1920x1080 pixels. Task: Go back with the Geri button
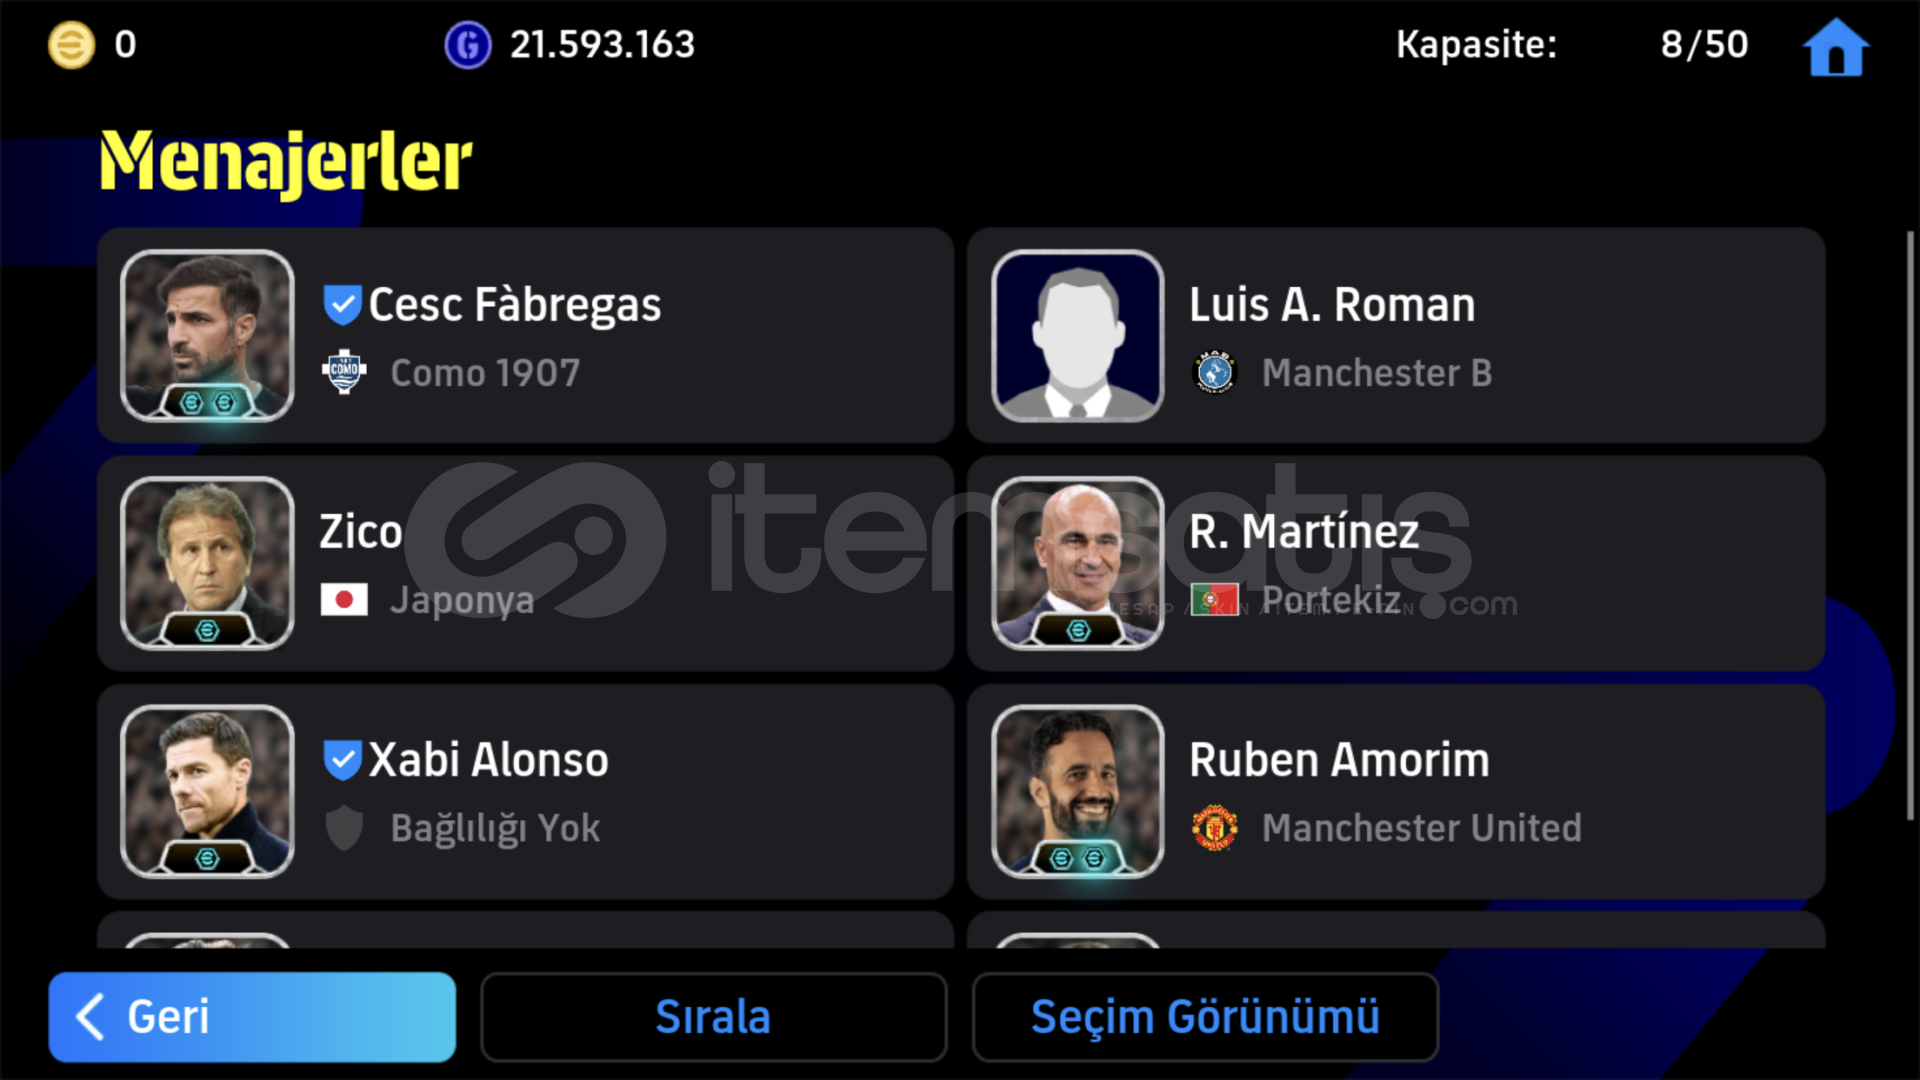pos(252,1017)
